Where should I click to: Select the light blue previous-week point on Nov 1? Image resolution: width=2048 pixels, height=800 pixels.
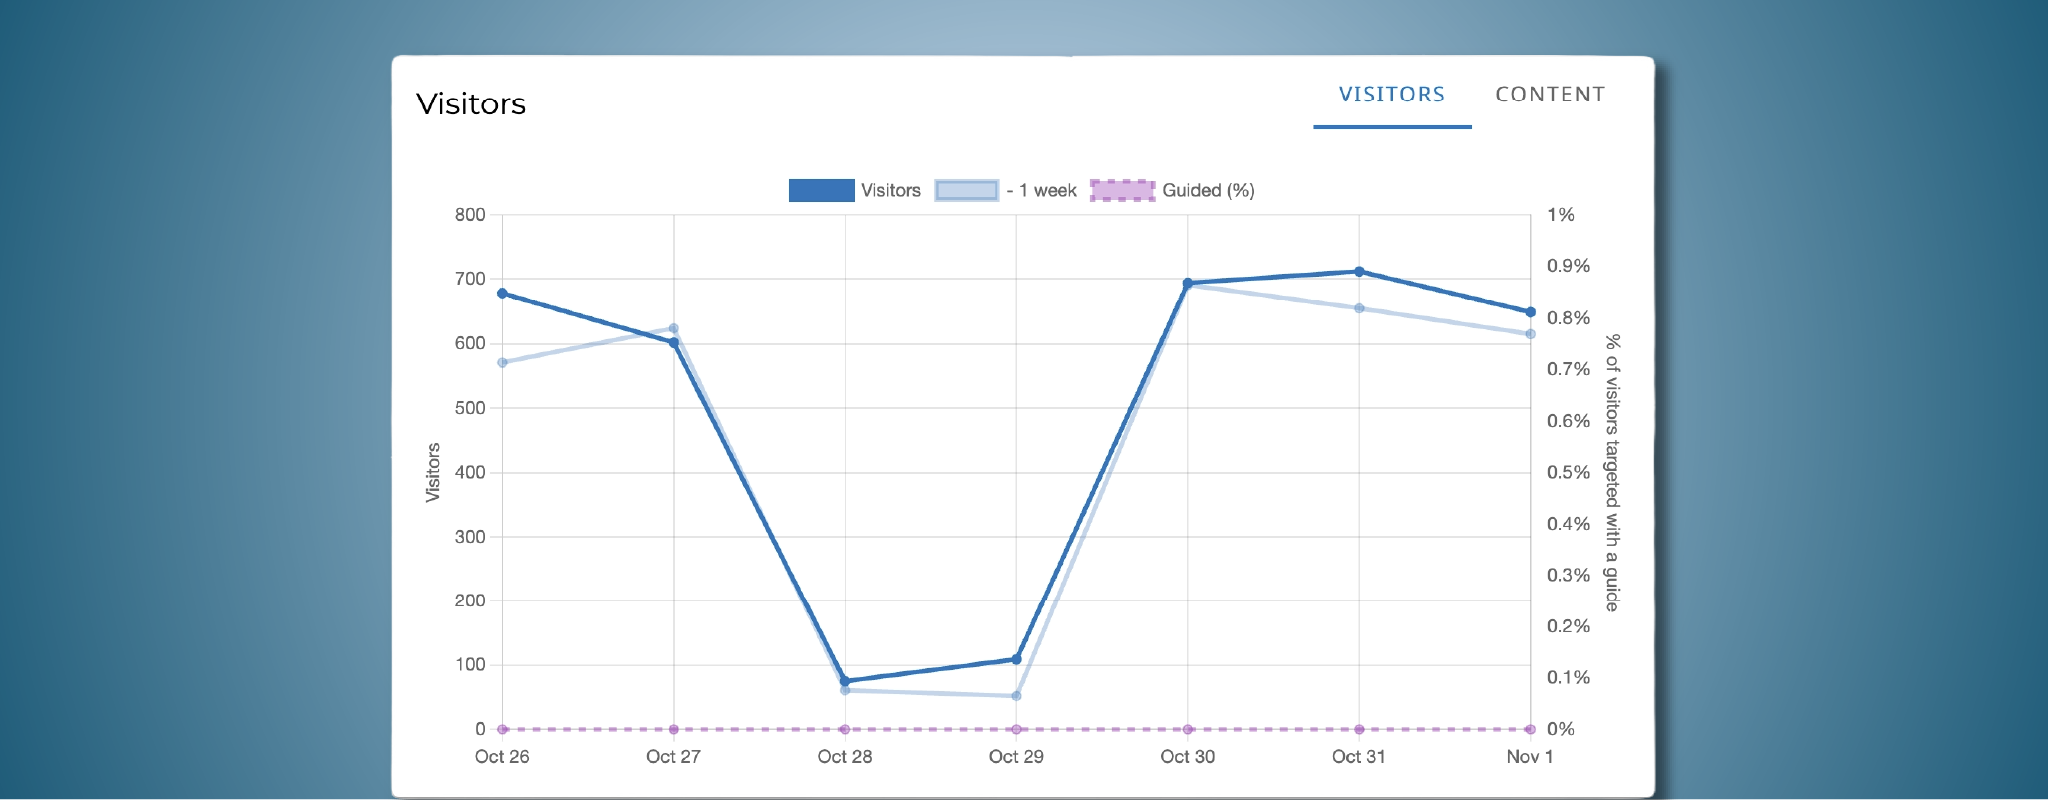tap(1530, 334)
